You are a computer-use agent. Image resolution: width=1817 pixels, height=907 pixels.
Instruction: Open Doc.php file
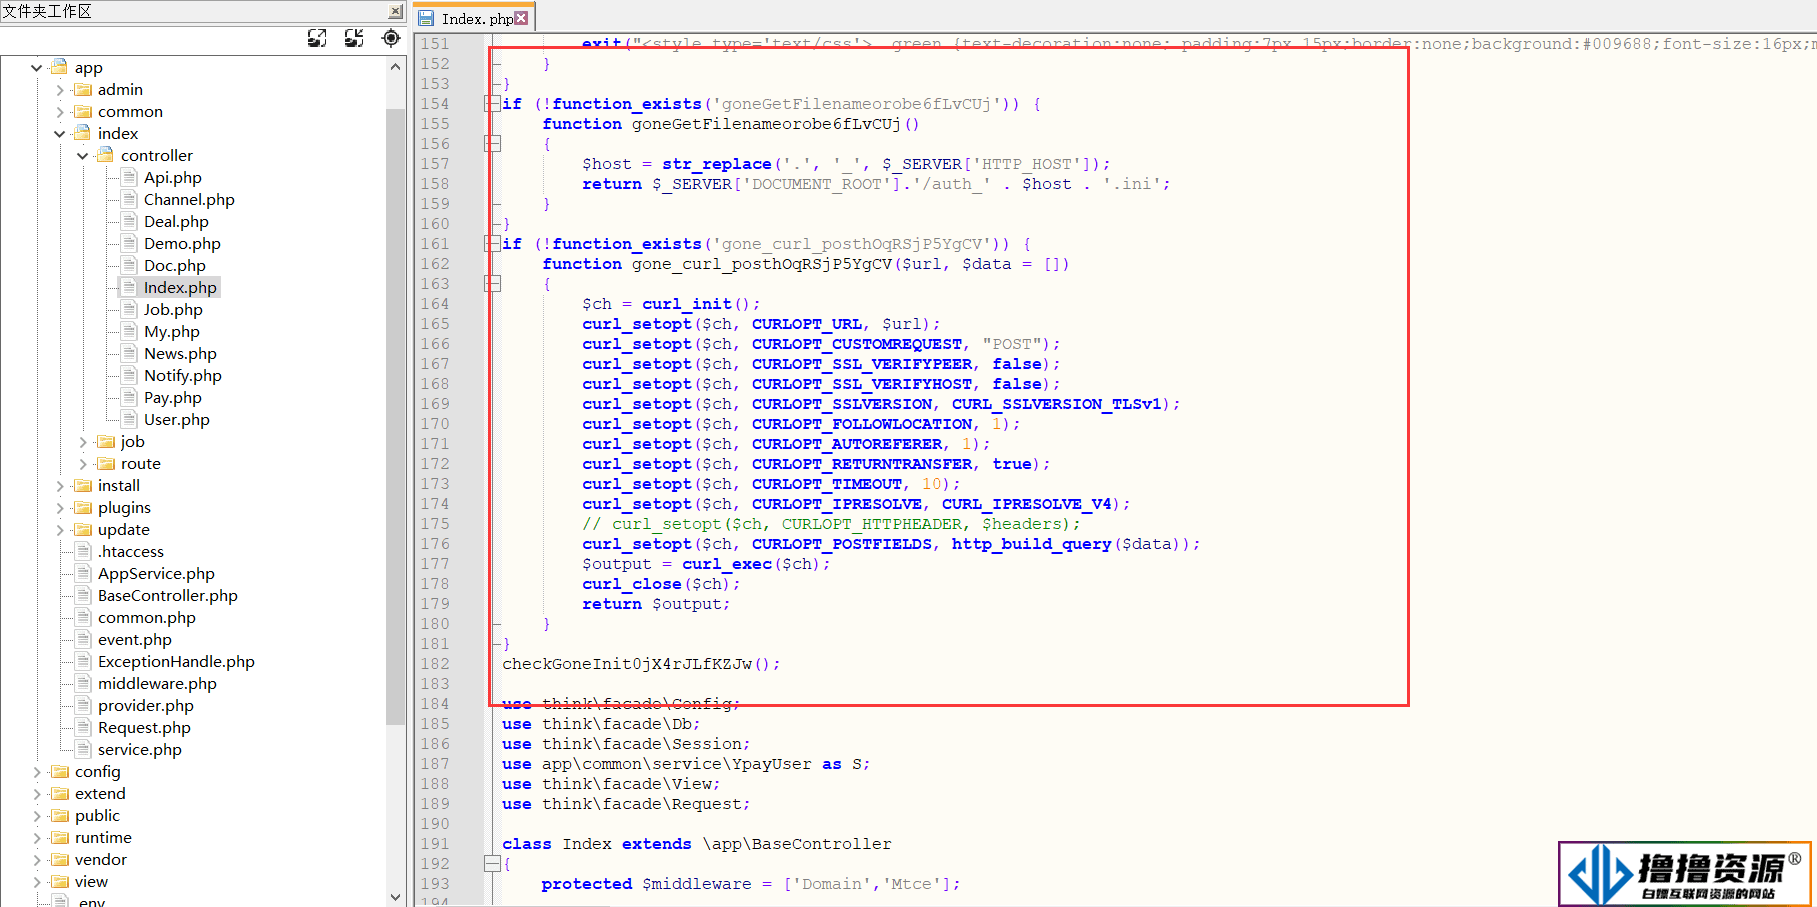[x=174, y=266]
